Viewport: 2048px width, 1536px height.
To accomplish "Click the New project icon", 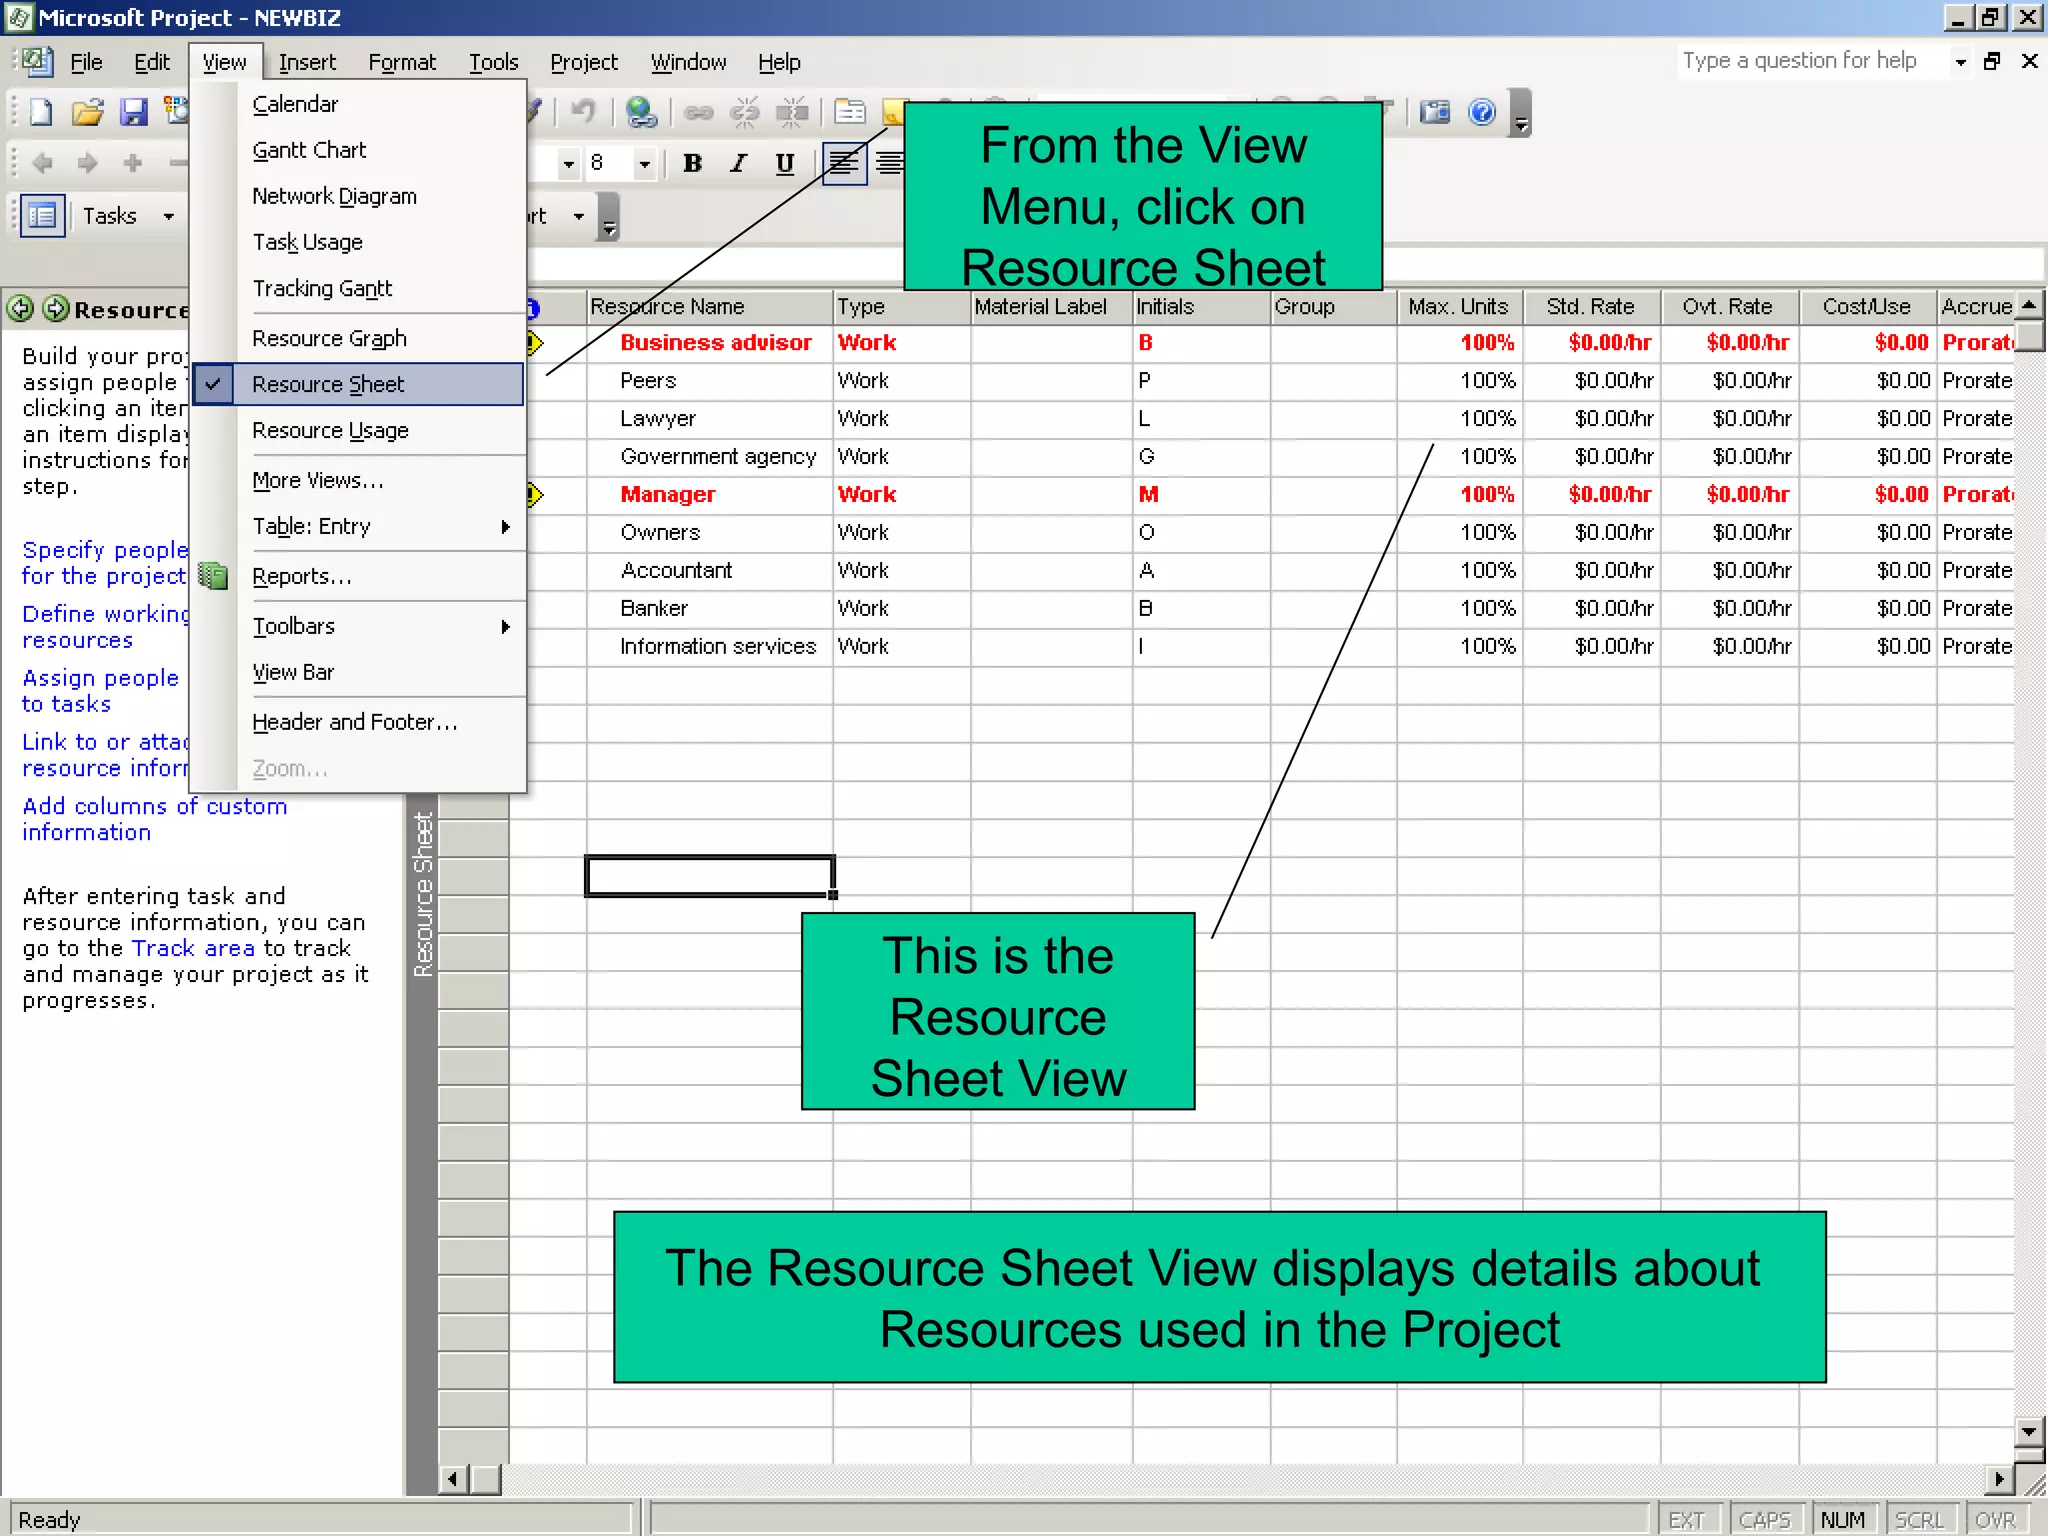I will tap(41, 112).
